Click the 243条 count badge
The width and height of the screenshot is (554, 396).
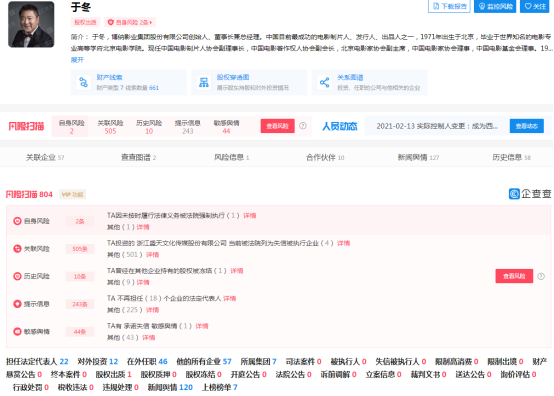click(80, 304)
